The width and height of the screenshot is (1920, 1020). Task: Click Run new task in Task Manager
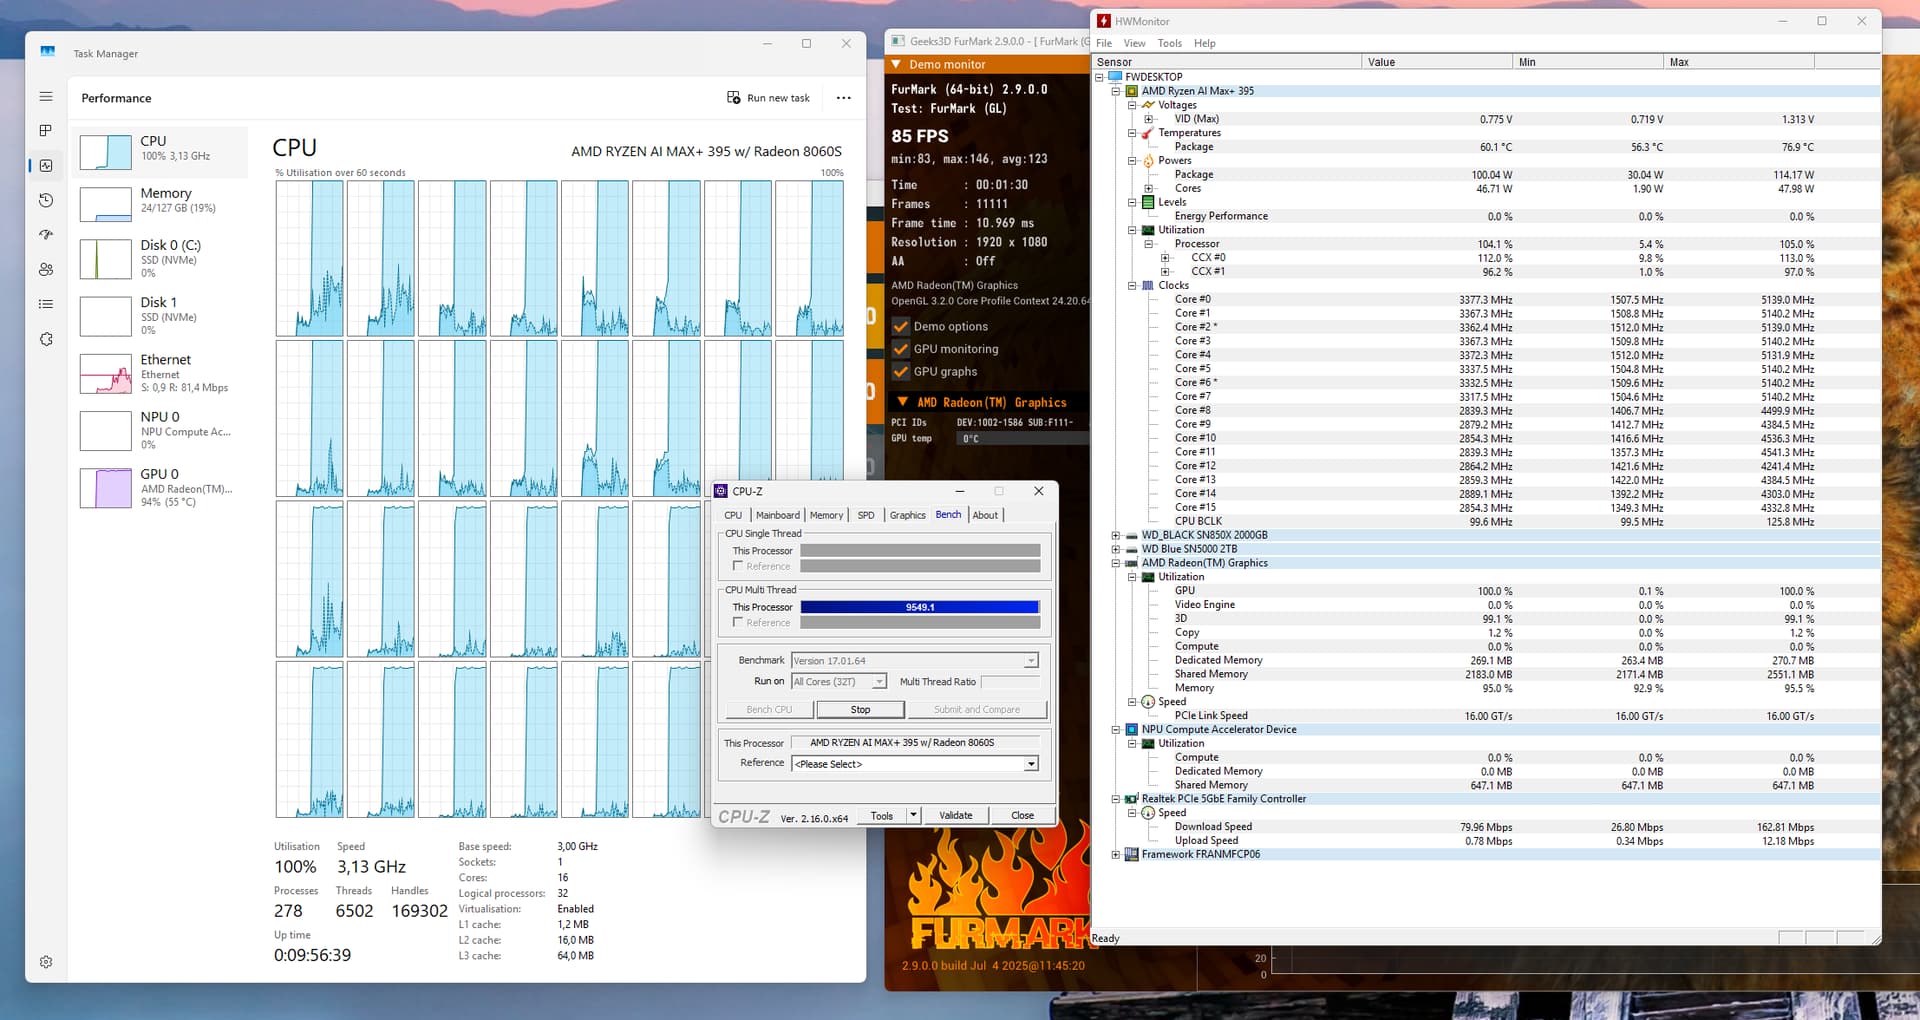coord(768,98)
